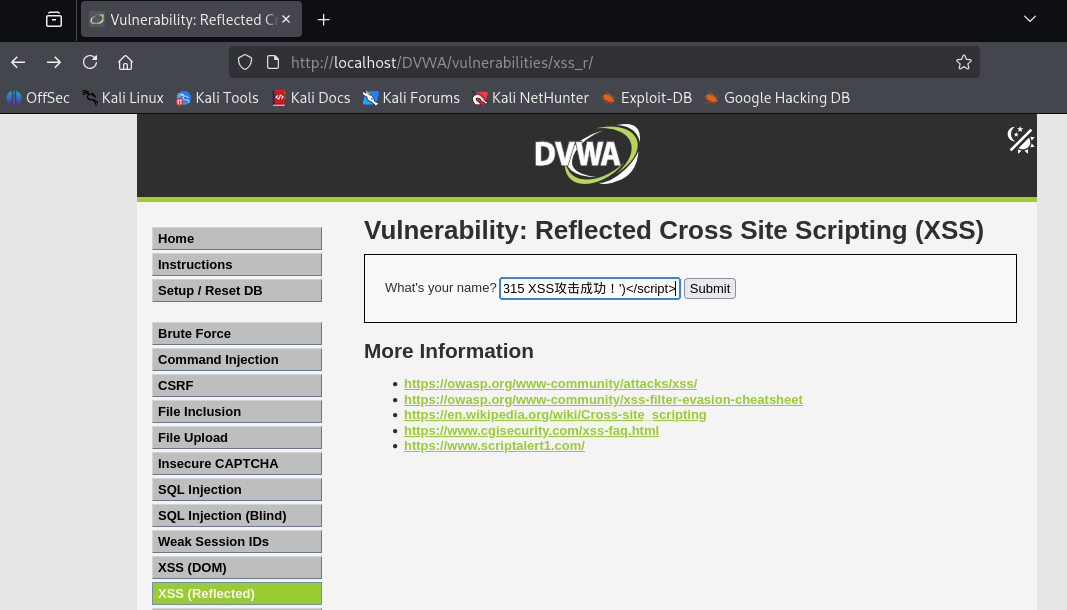1067x610 pixels.
Task: Open the browser home page
Action: click(x=125, y=63)
